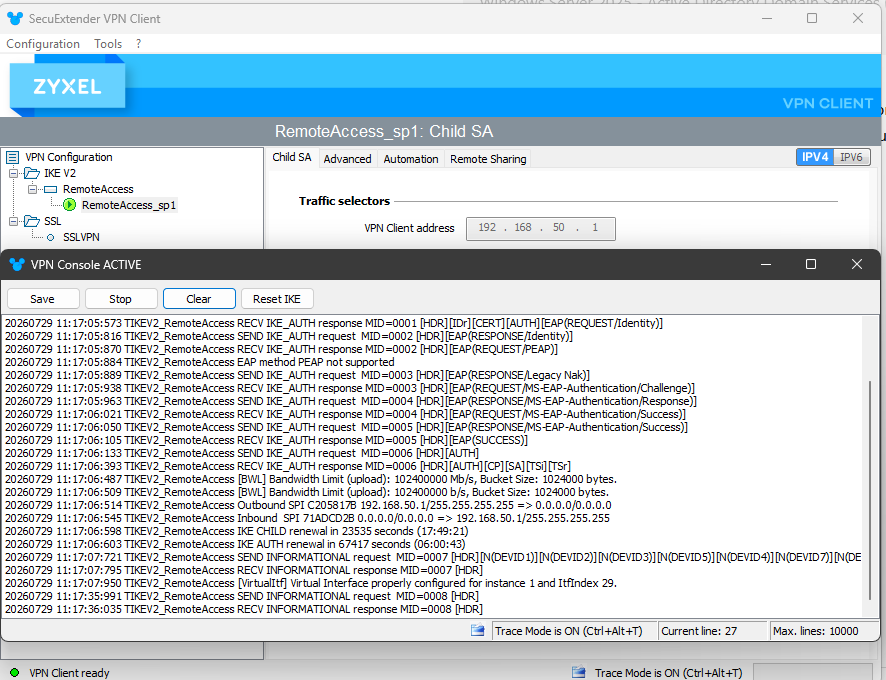Click the 'EAP method PEAP not supported' log line
The height and width of the screenshot is (680, 886).
(199, 362)
